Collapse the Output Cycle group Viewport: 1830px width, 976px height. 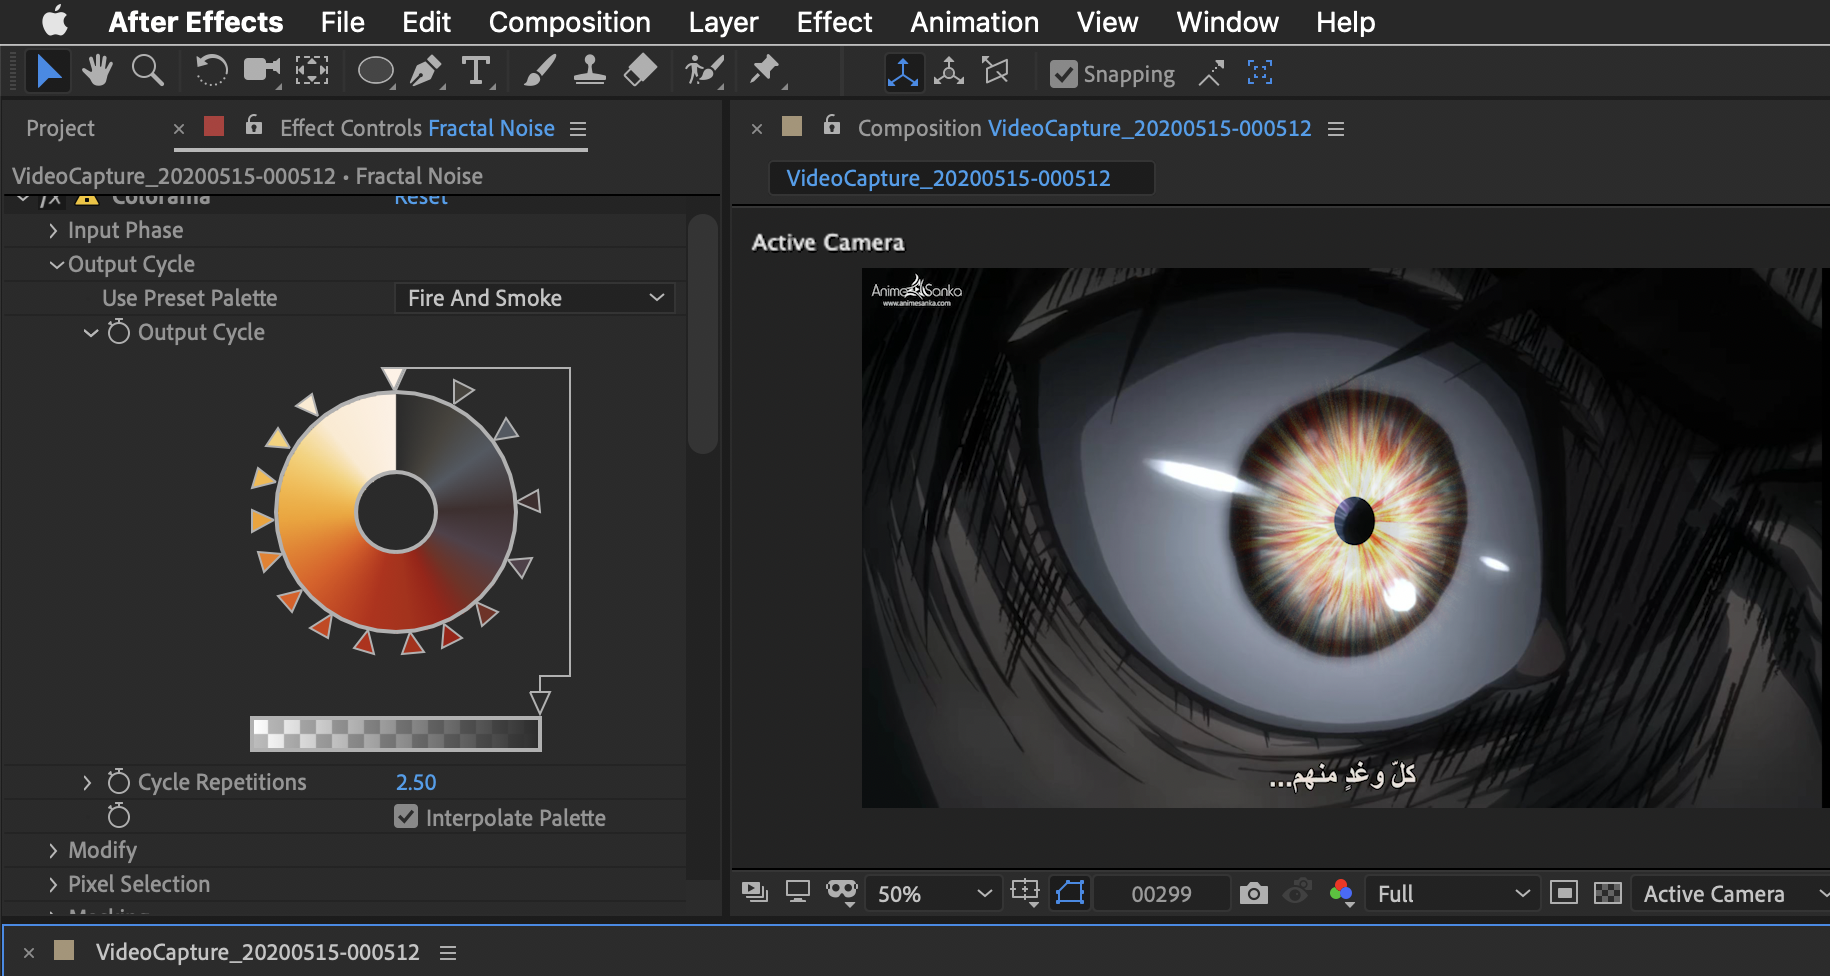(56, 264)
